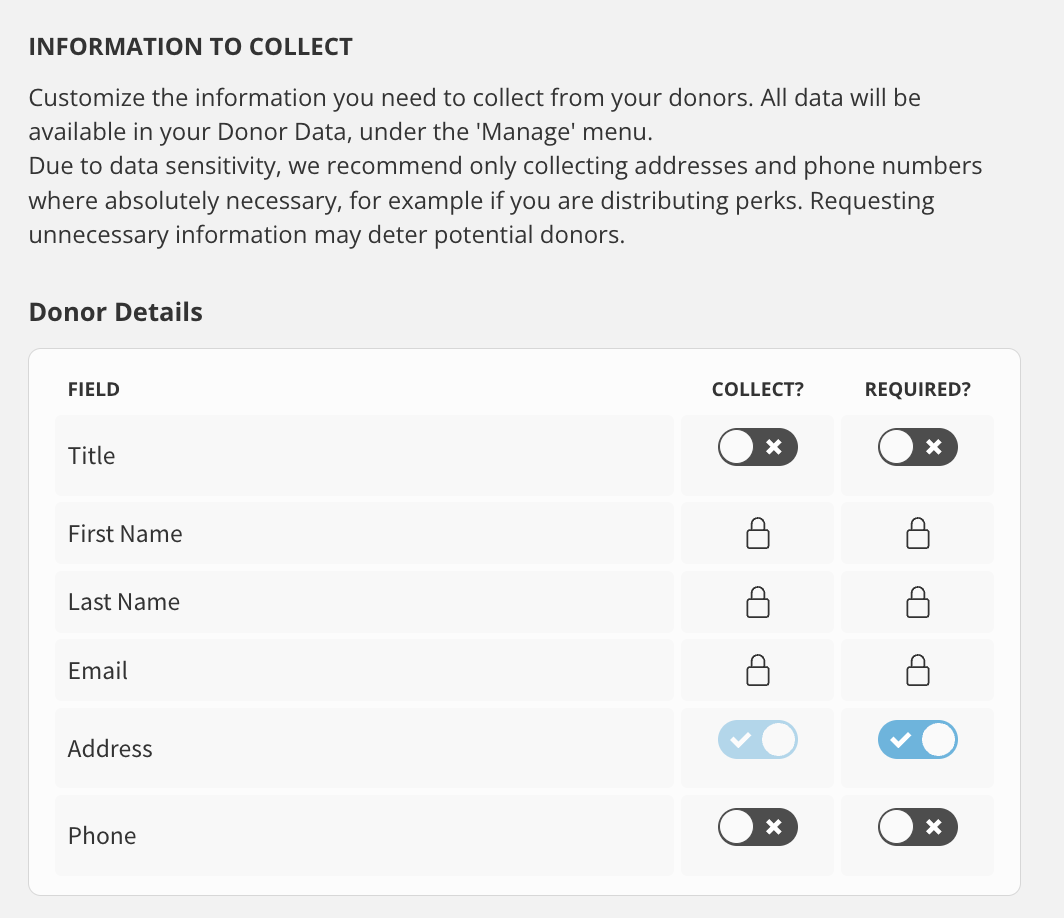
Task: Toggle Title as a required field
Action: pos(917,447)
